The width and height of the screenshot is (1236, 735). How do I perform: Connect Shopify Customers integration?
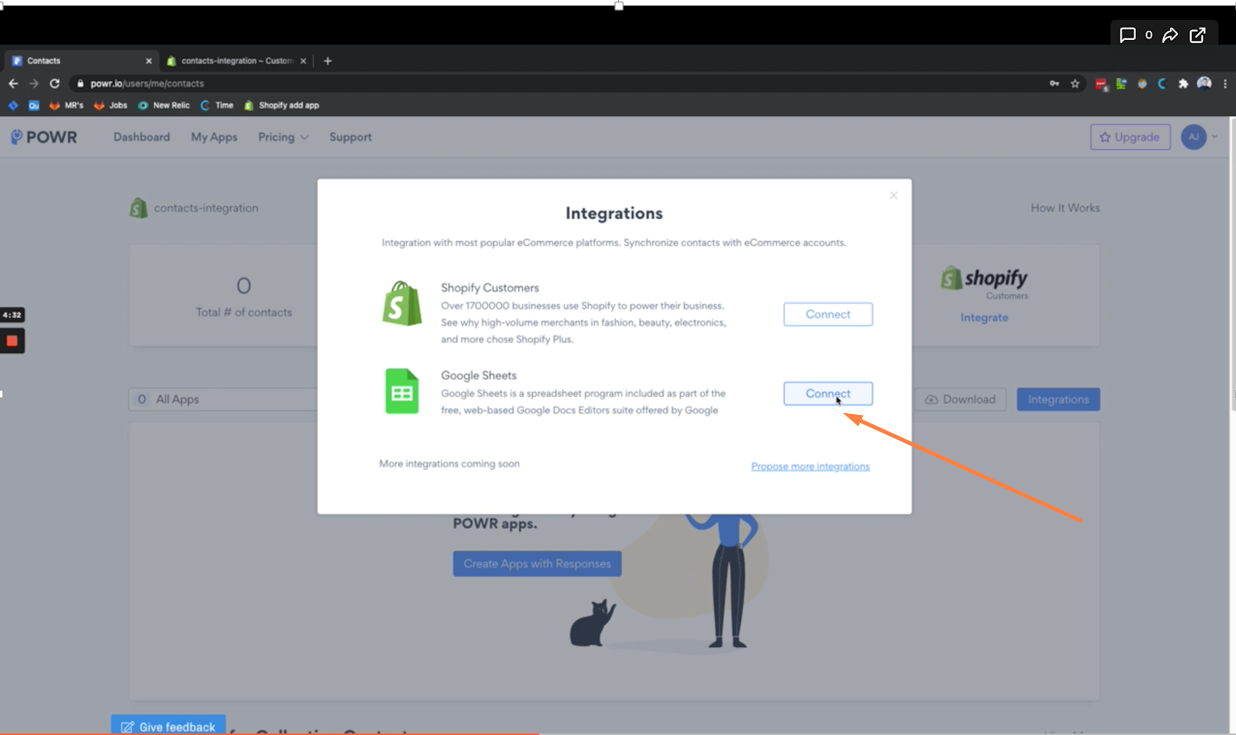[x=828, y=314]
